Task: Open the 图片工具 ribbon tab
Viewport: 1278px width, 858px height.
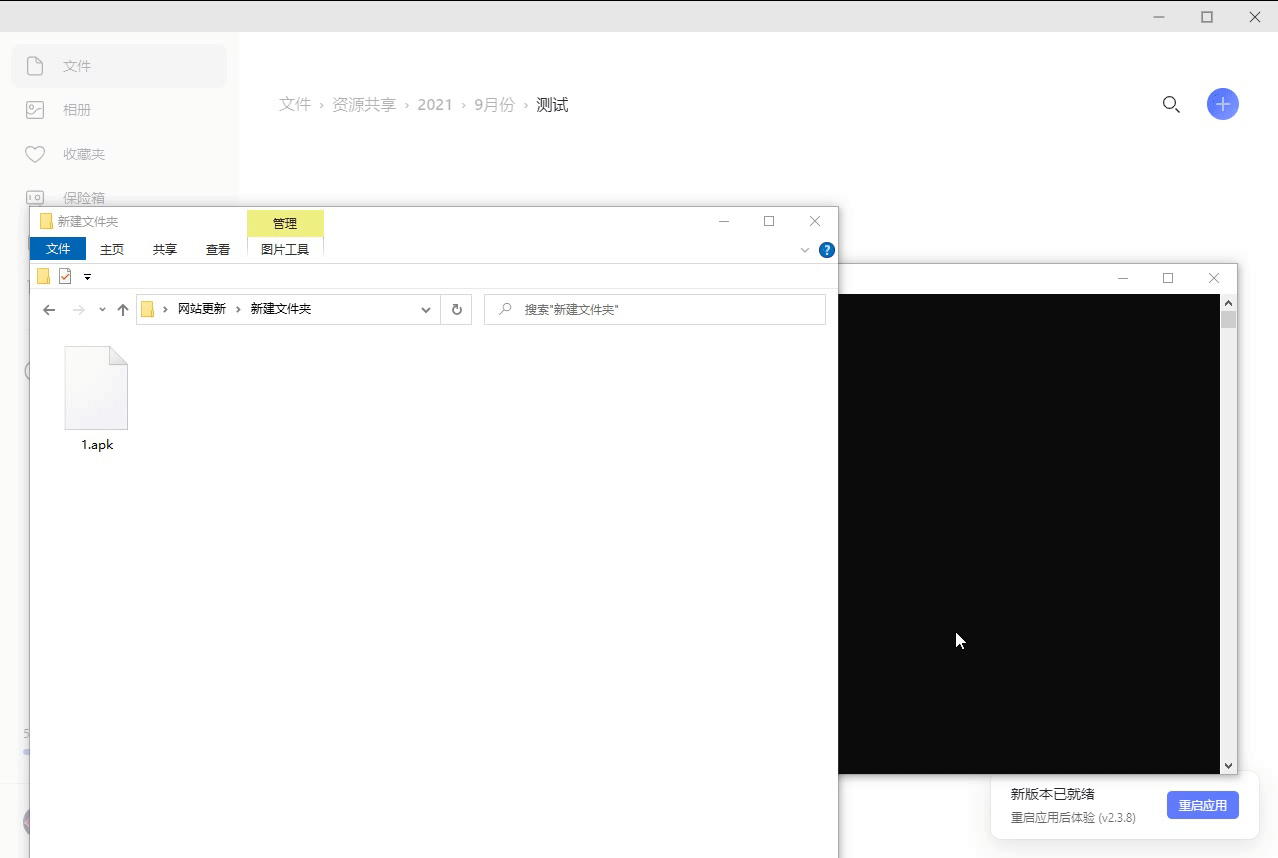Action: (284, 249)
